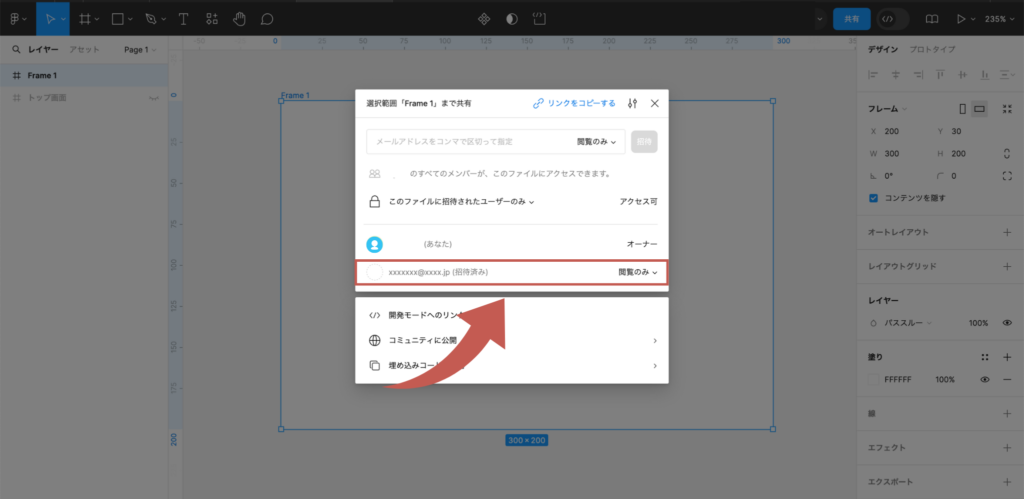Click the Pen tool icon
This screenshot has width=1024, height=499.
[150, 18]
